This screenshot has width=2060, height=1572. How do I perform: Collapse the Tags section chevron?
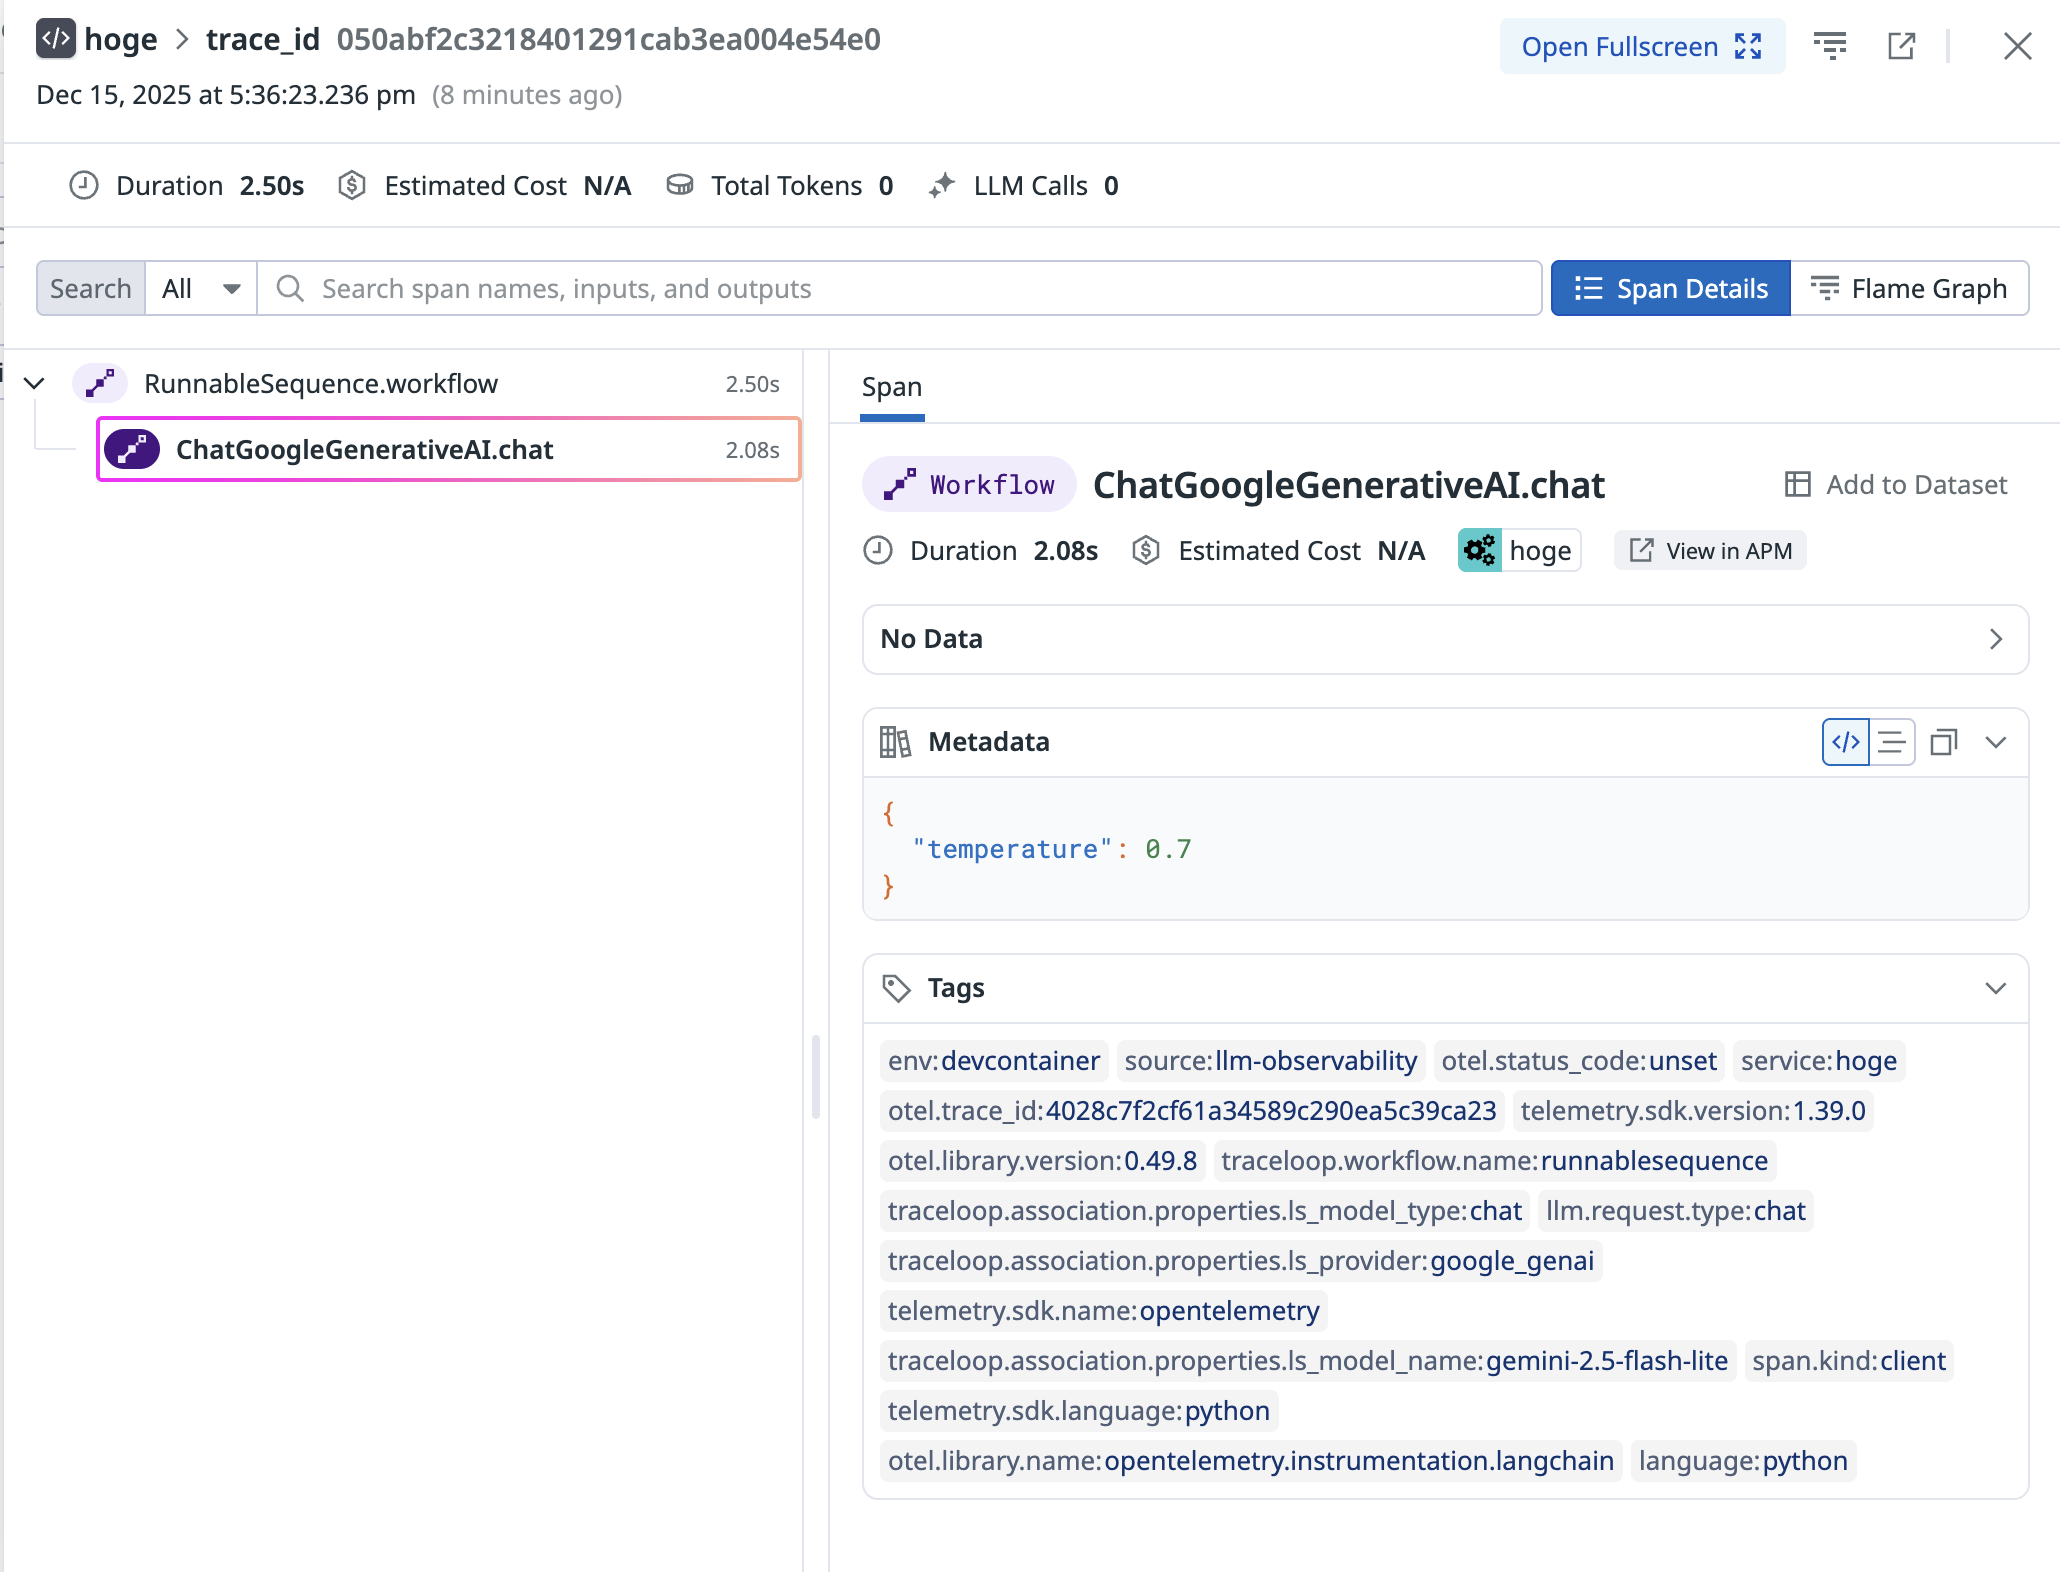(x=1996, y=989)
